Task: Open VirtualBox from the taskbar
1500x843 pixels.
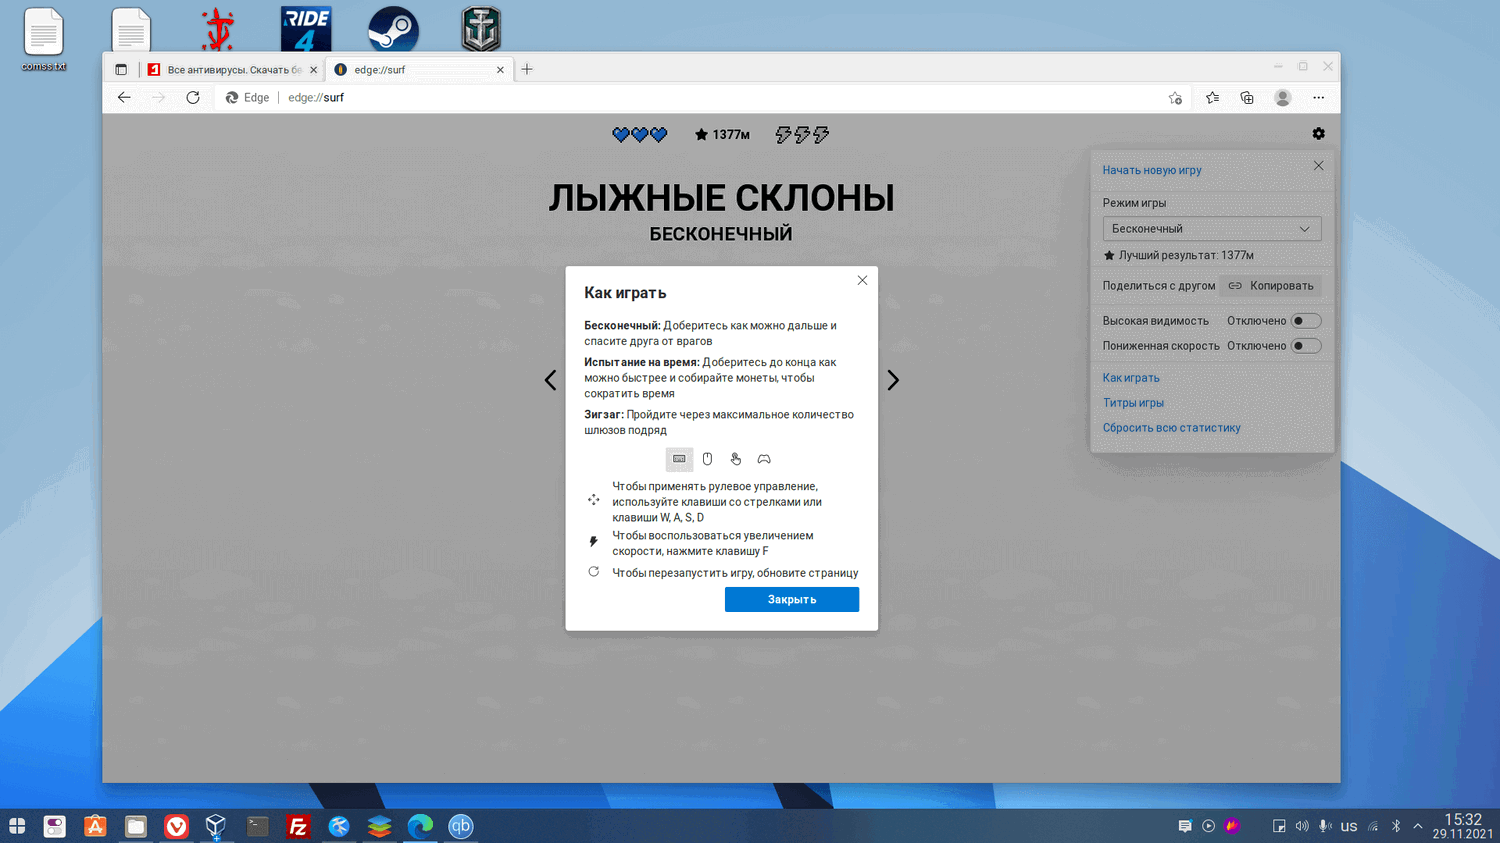Action: tap(216, 826)
